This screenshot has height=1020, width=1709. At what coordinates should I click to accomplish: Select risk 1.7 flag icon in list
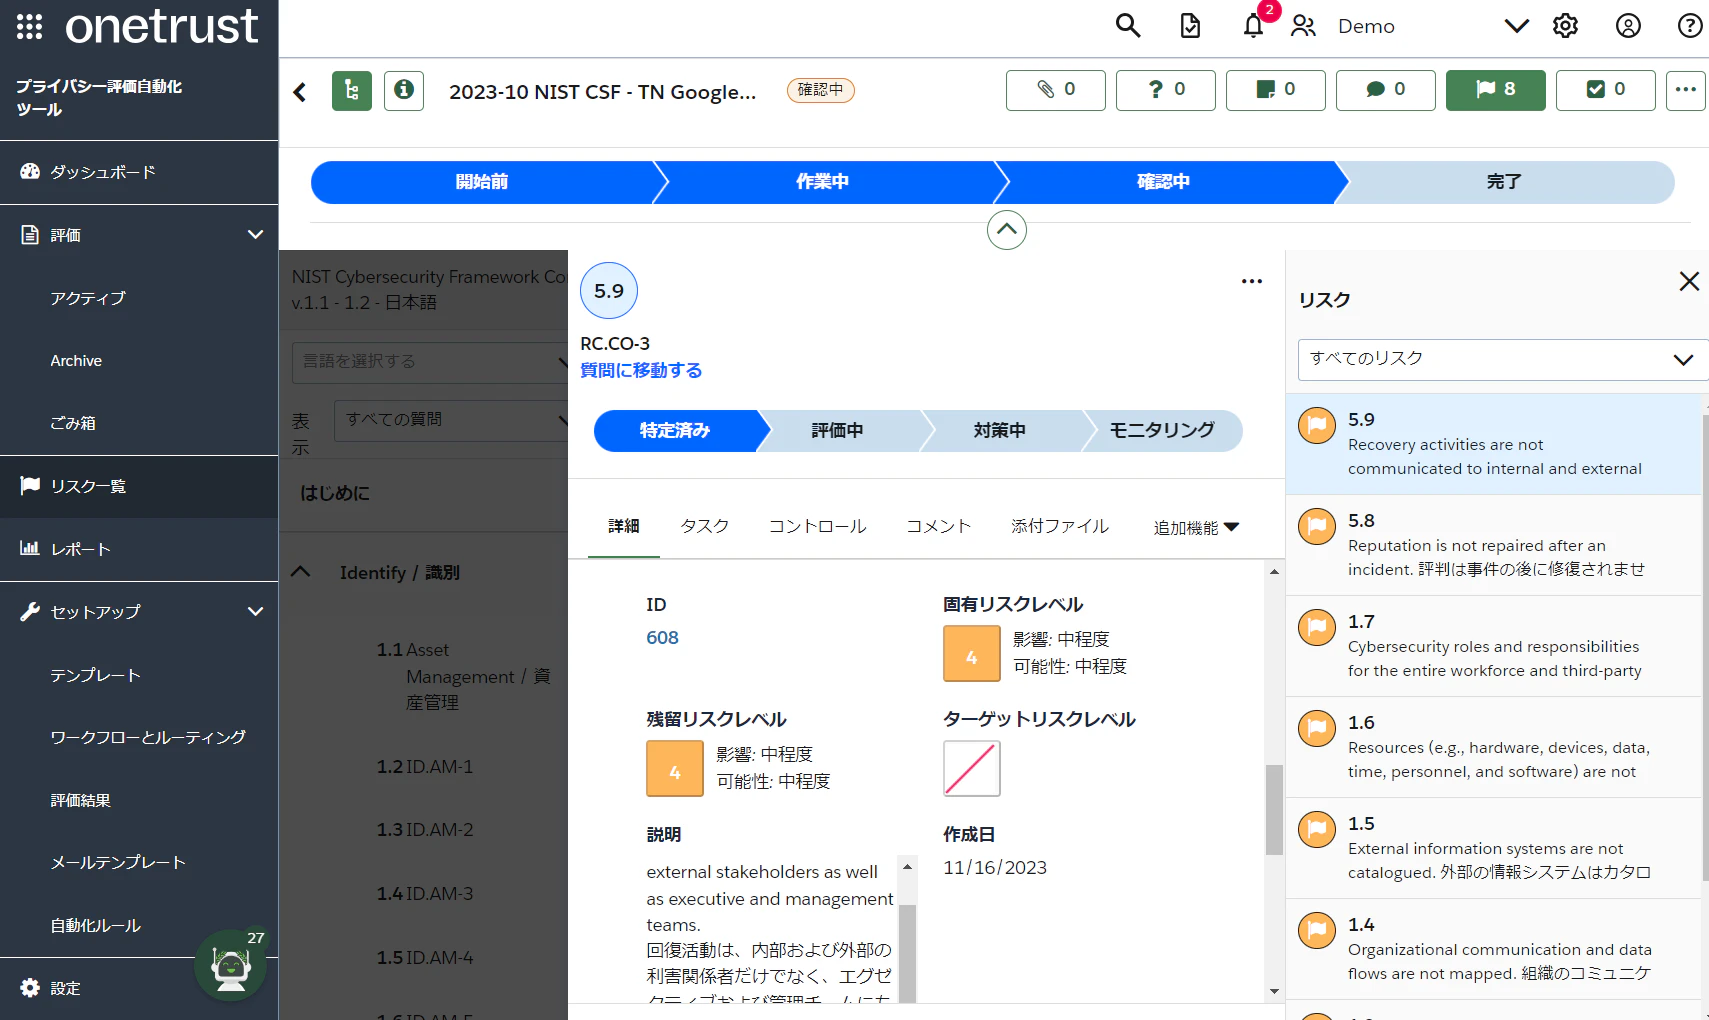[1317, 628]
